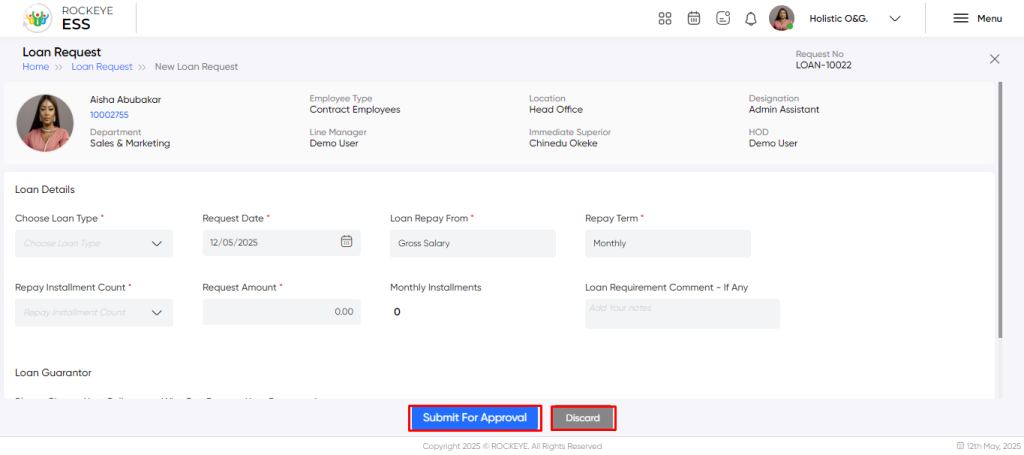1024x455 pixels.
Task: Click the Discard button
Action: (x=583, y=418)
